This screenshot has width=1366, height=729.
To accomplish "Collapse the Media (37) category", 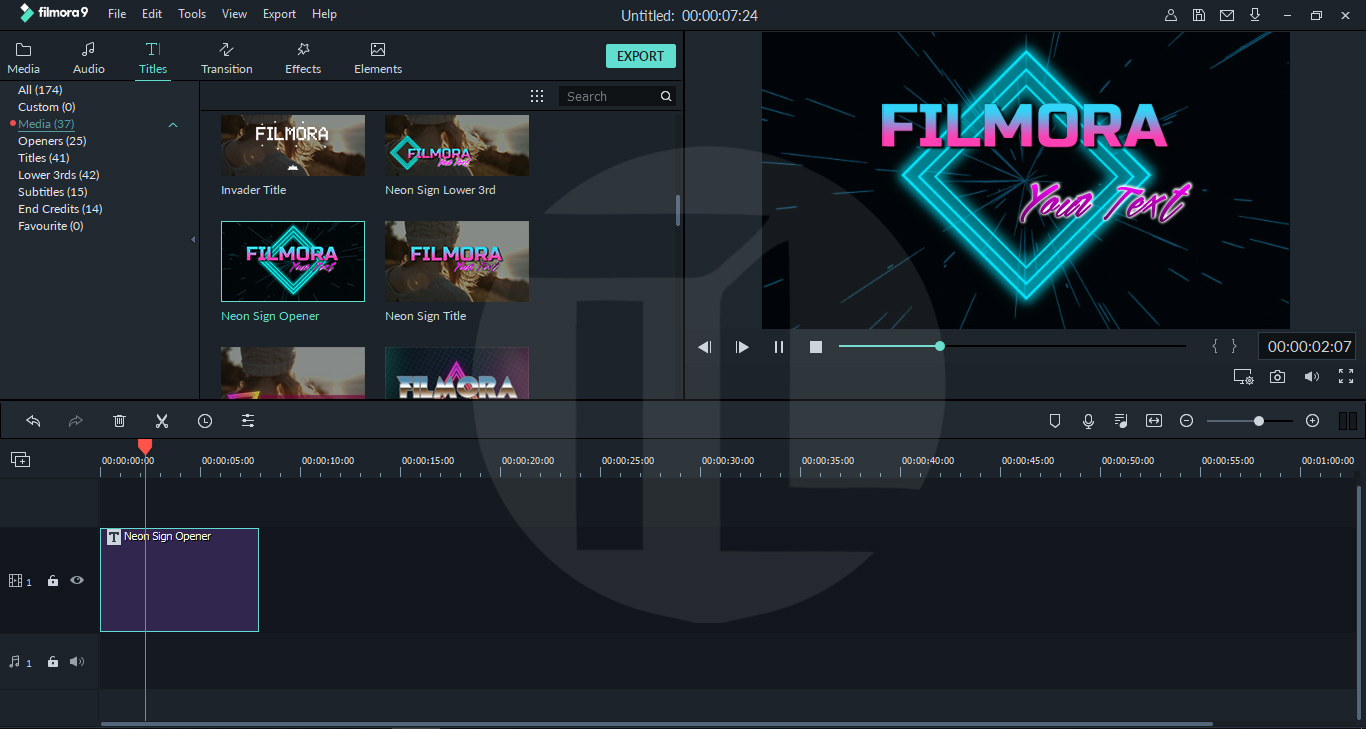I will tap(173, 125).
